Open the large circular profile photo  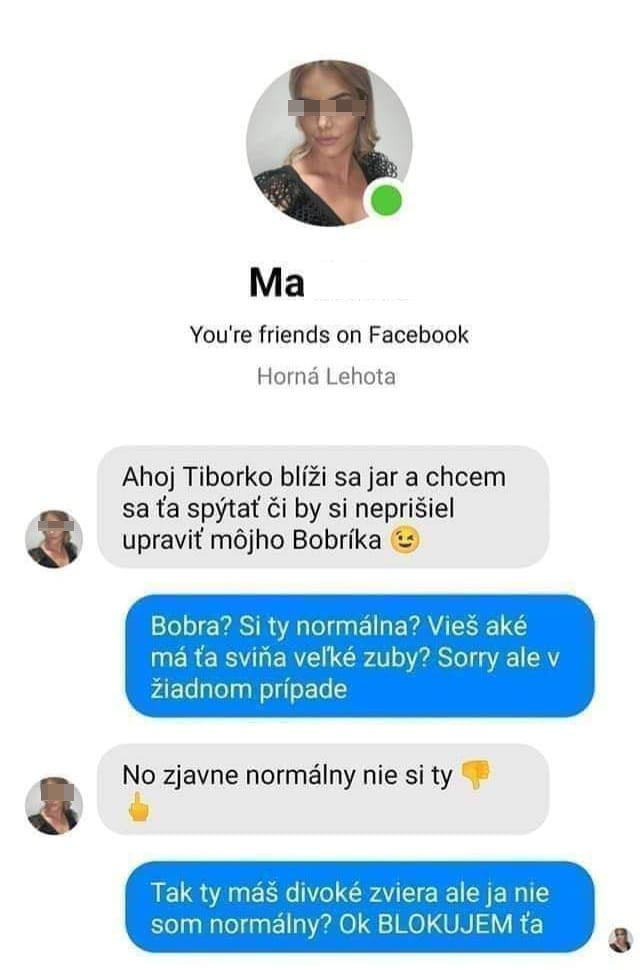(329, 144)
